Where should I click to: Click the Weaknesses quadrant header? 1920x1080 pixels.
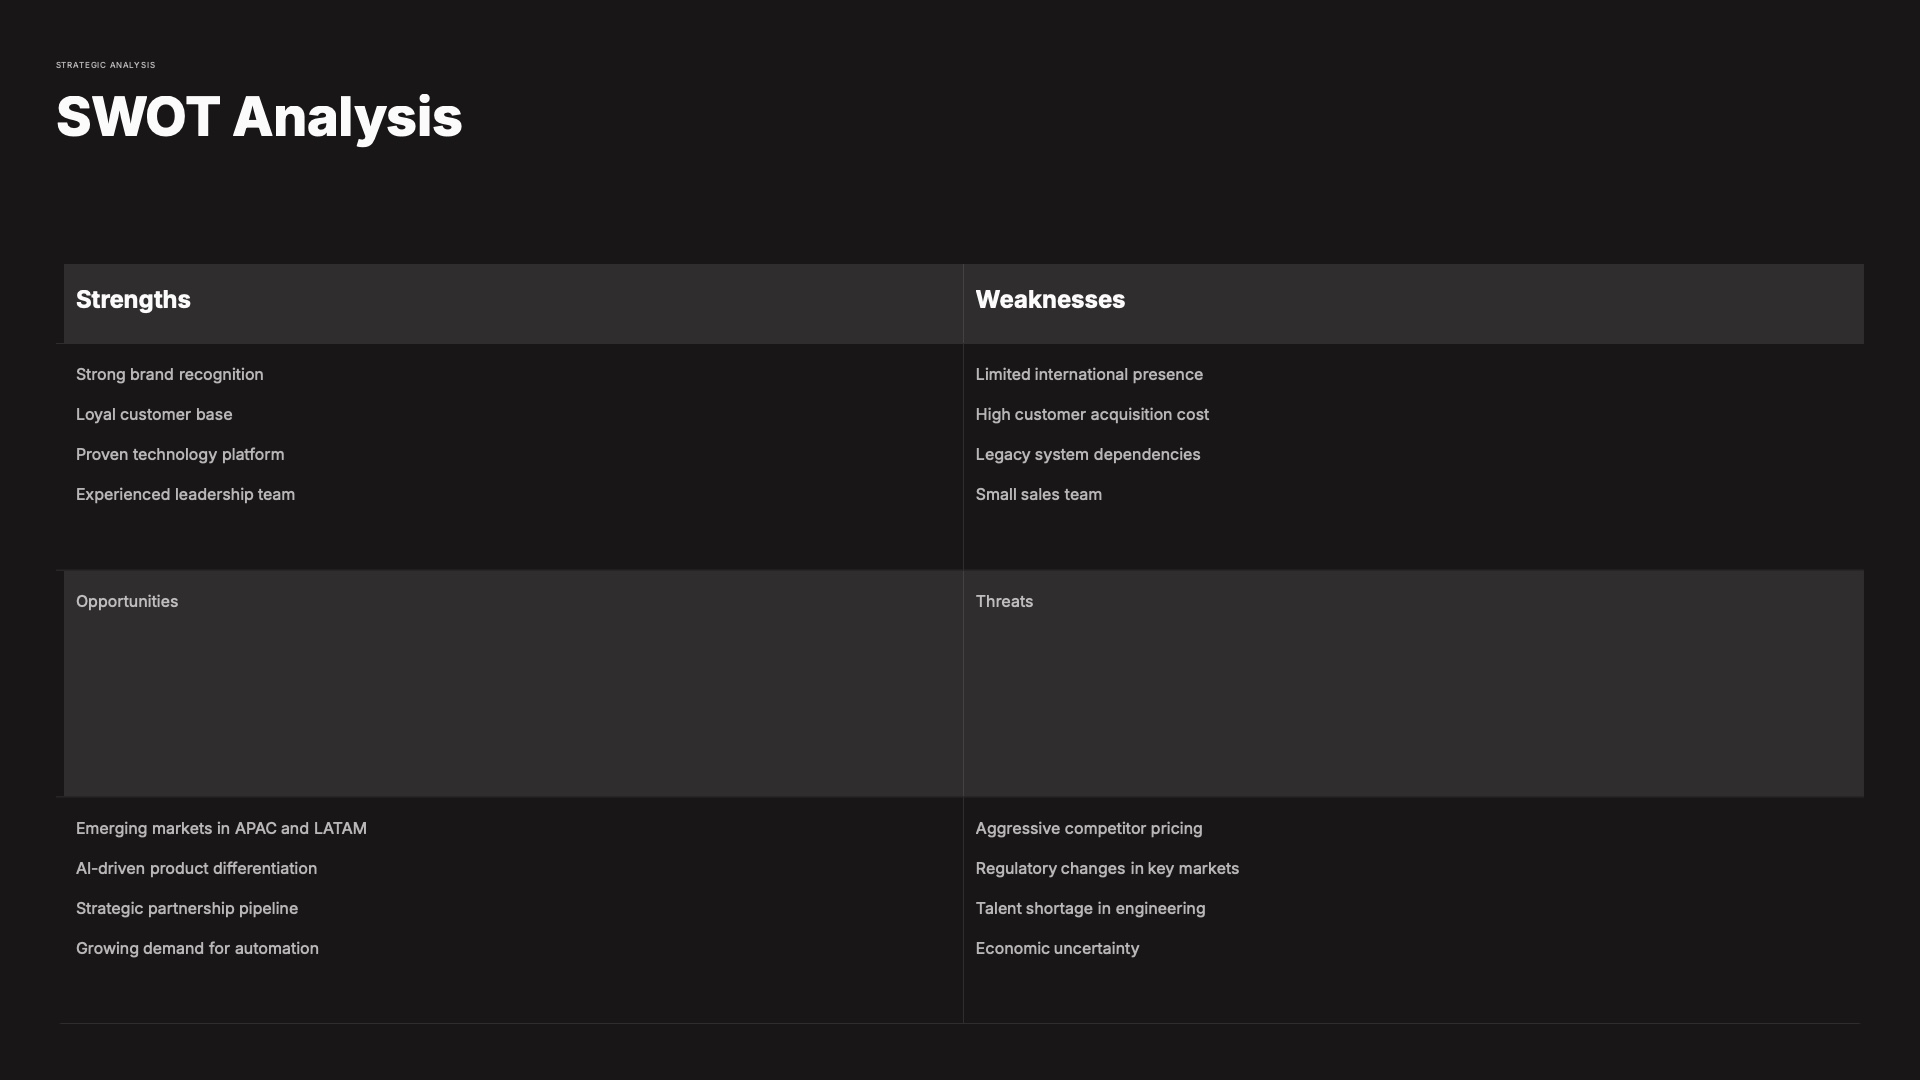1050,300
